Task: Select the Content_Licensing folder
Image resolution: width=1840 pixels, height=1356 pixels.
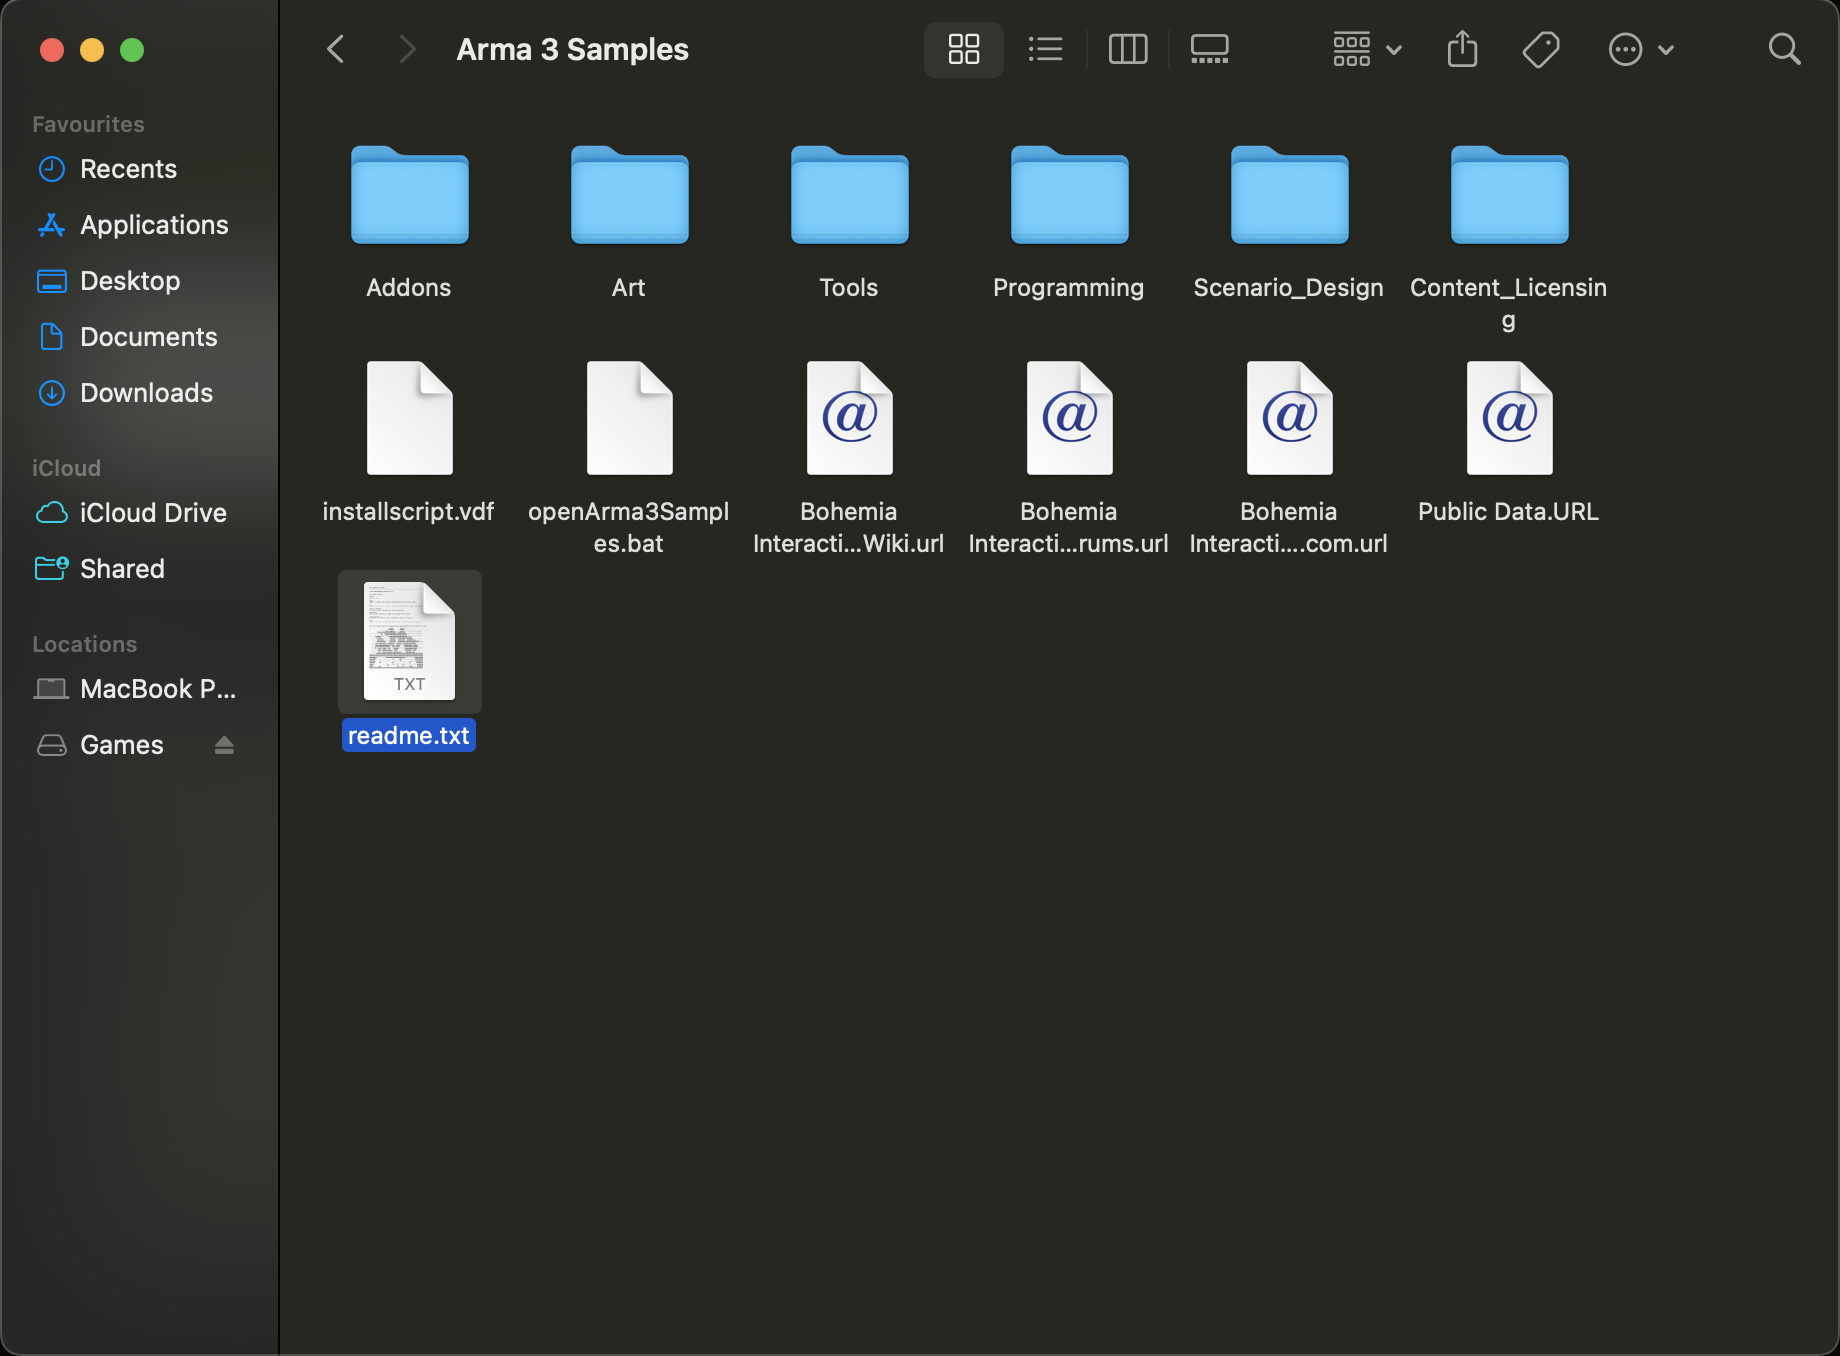Action: 1509,196
